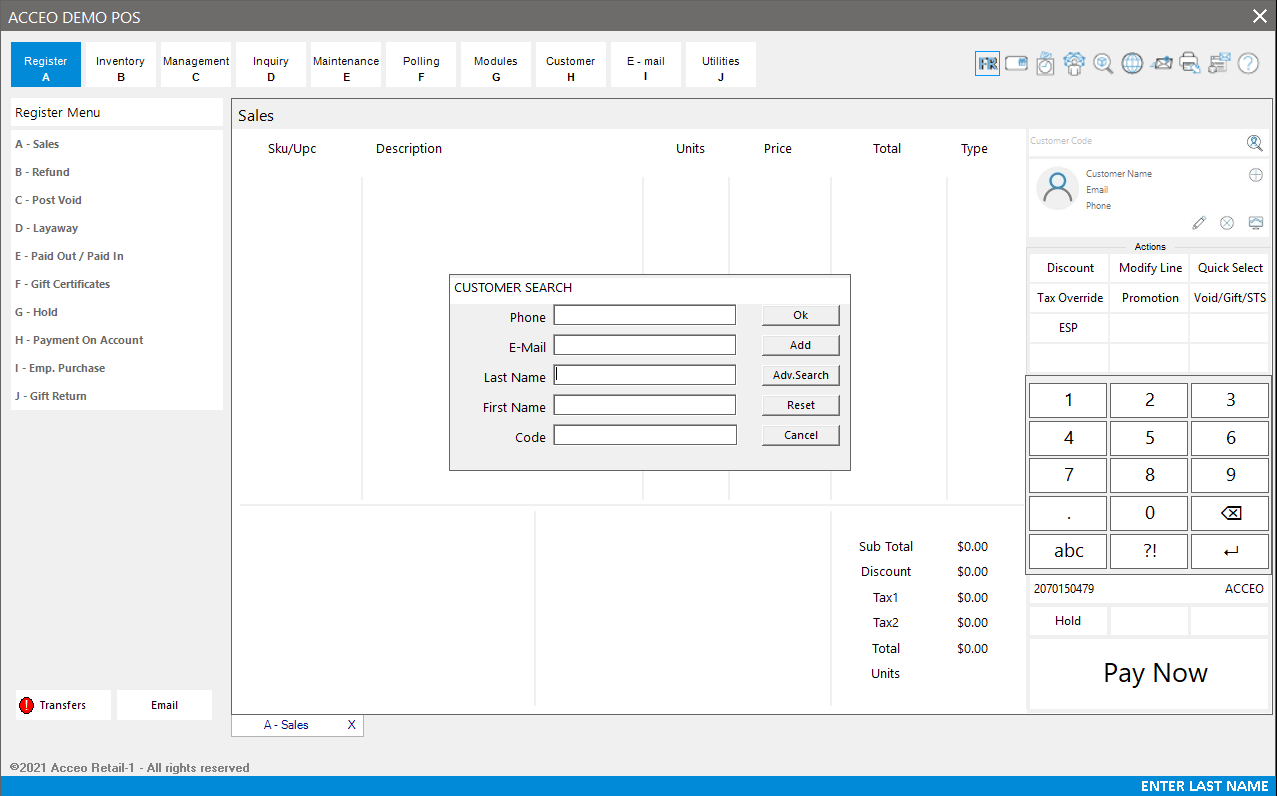Open the Help question mark icon
The width and height of the screenshot is (1277, 796).
pyautogui.click(x=1248, y=63)
